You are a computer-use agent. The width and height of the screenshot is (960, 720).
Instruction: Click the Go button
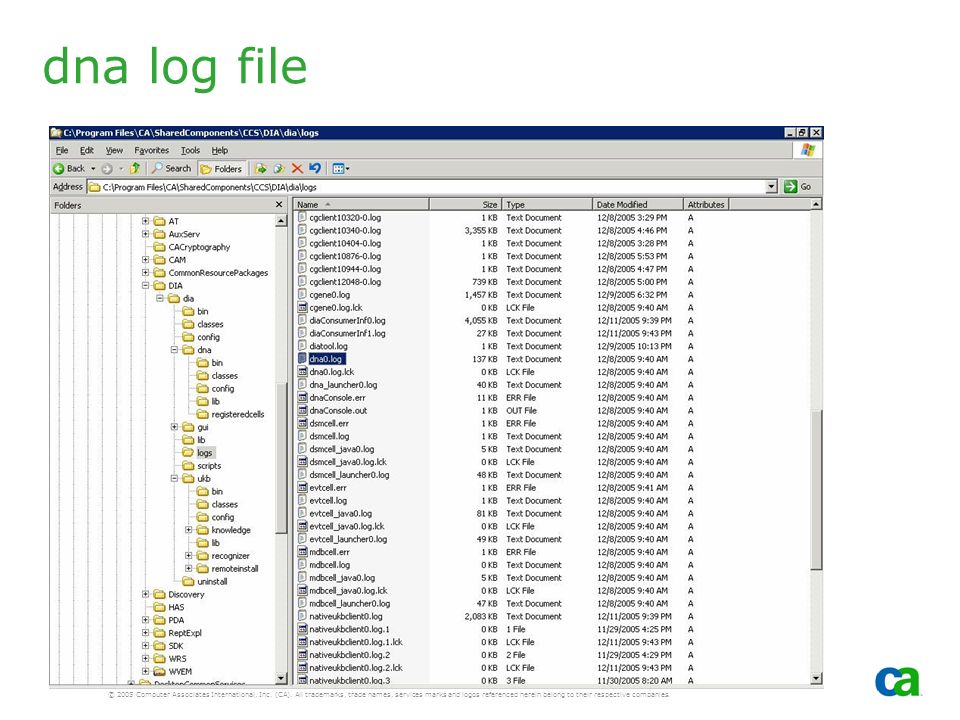pyautogui.click(x=798, y=187)
